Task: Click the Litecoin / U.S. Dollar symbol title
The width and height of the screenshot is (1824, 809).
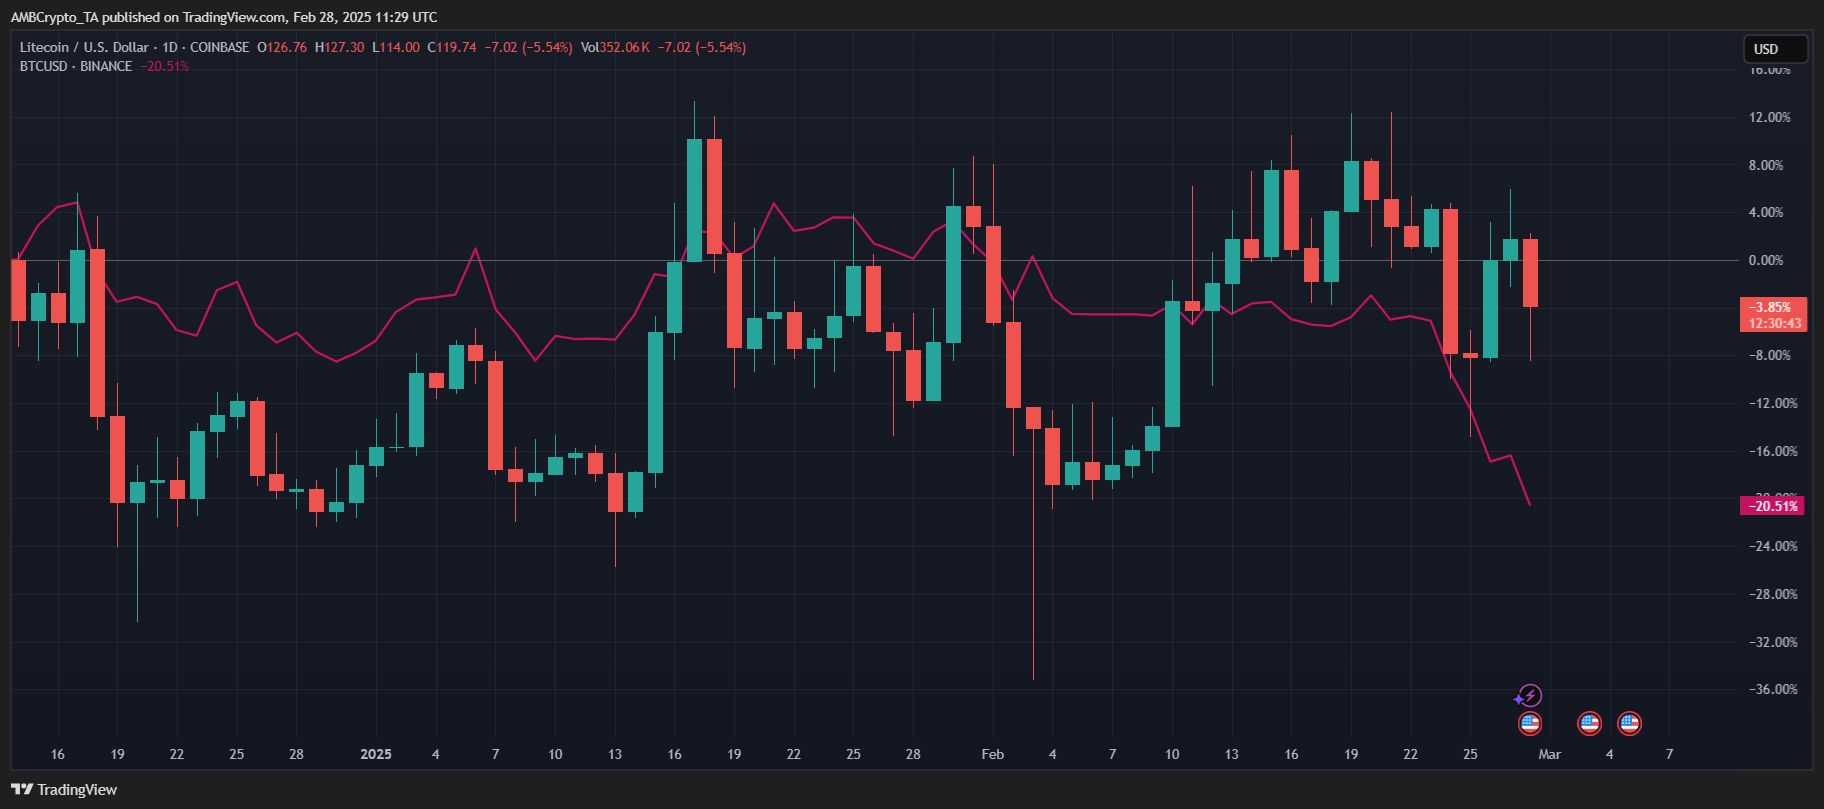Action: pyautogui.click(x=84, y=47)
